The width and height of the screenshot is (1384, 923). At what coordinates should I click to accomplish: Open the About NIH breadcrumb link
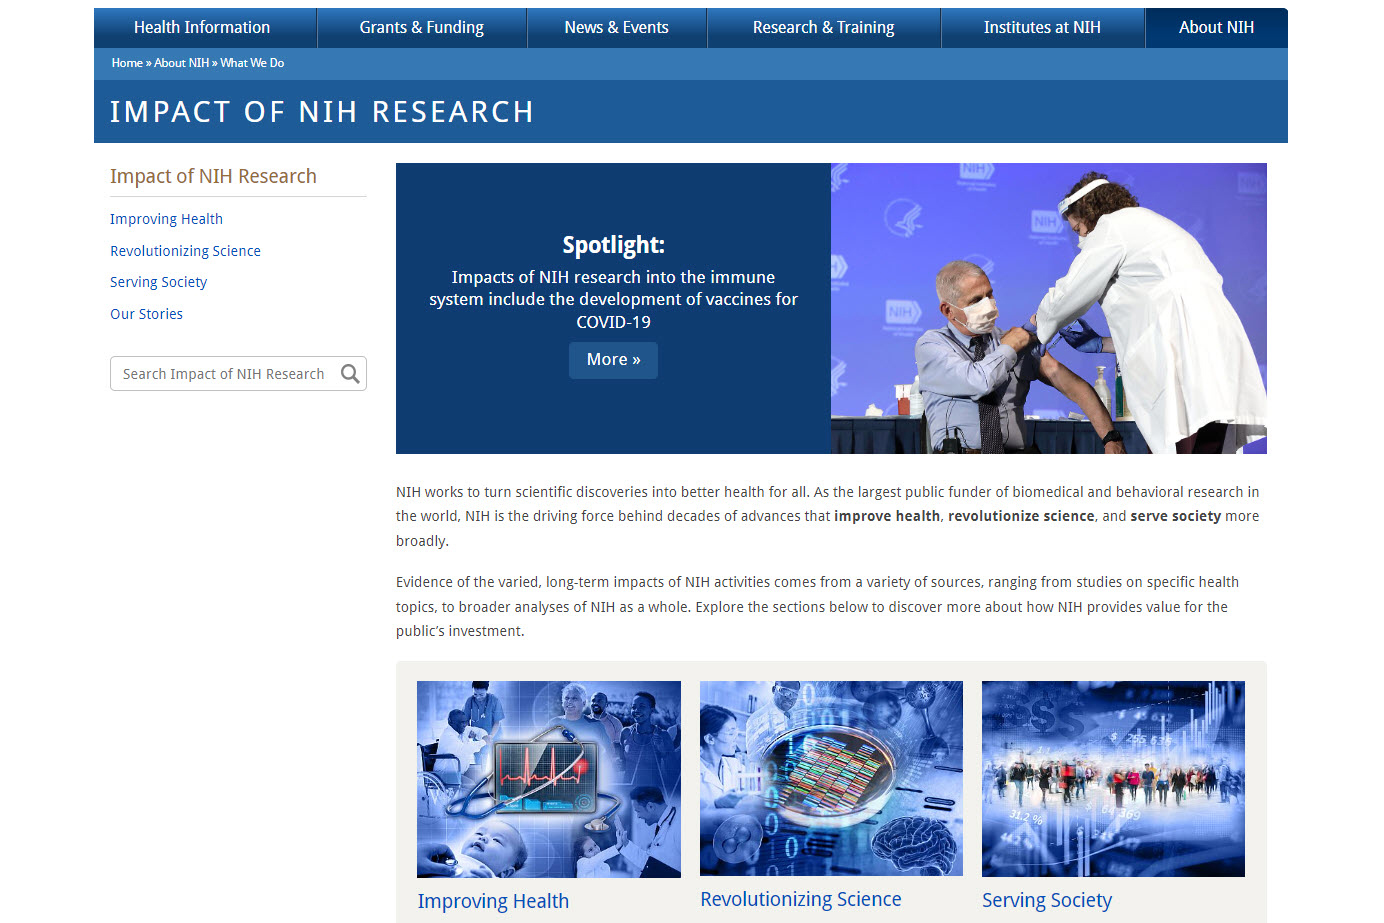(181, 62)
